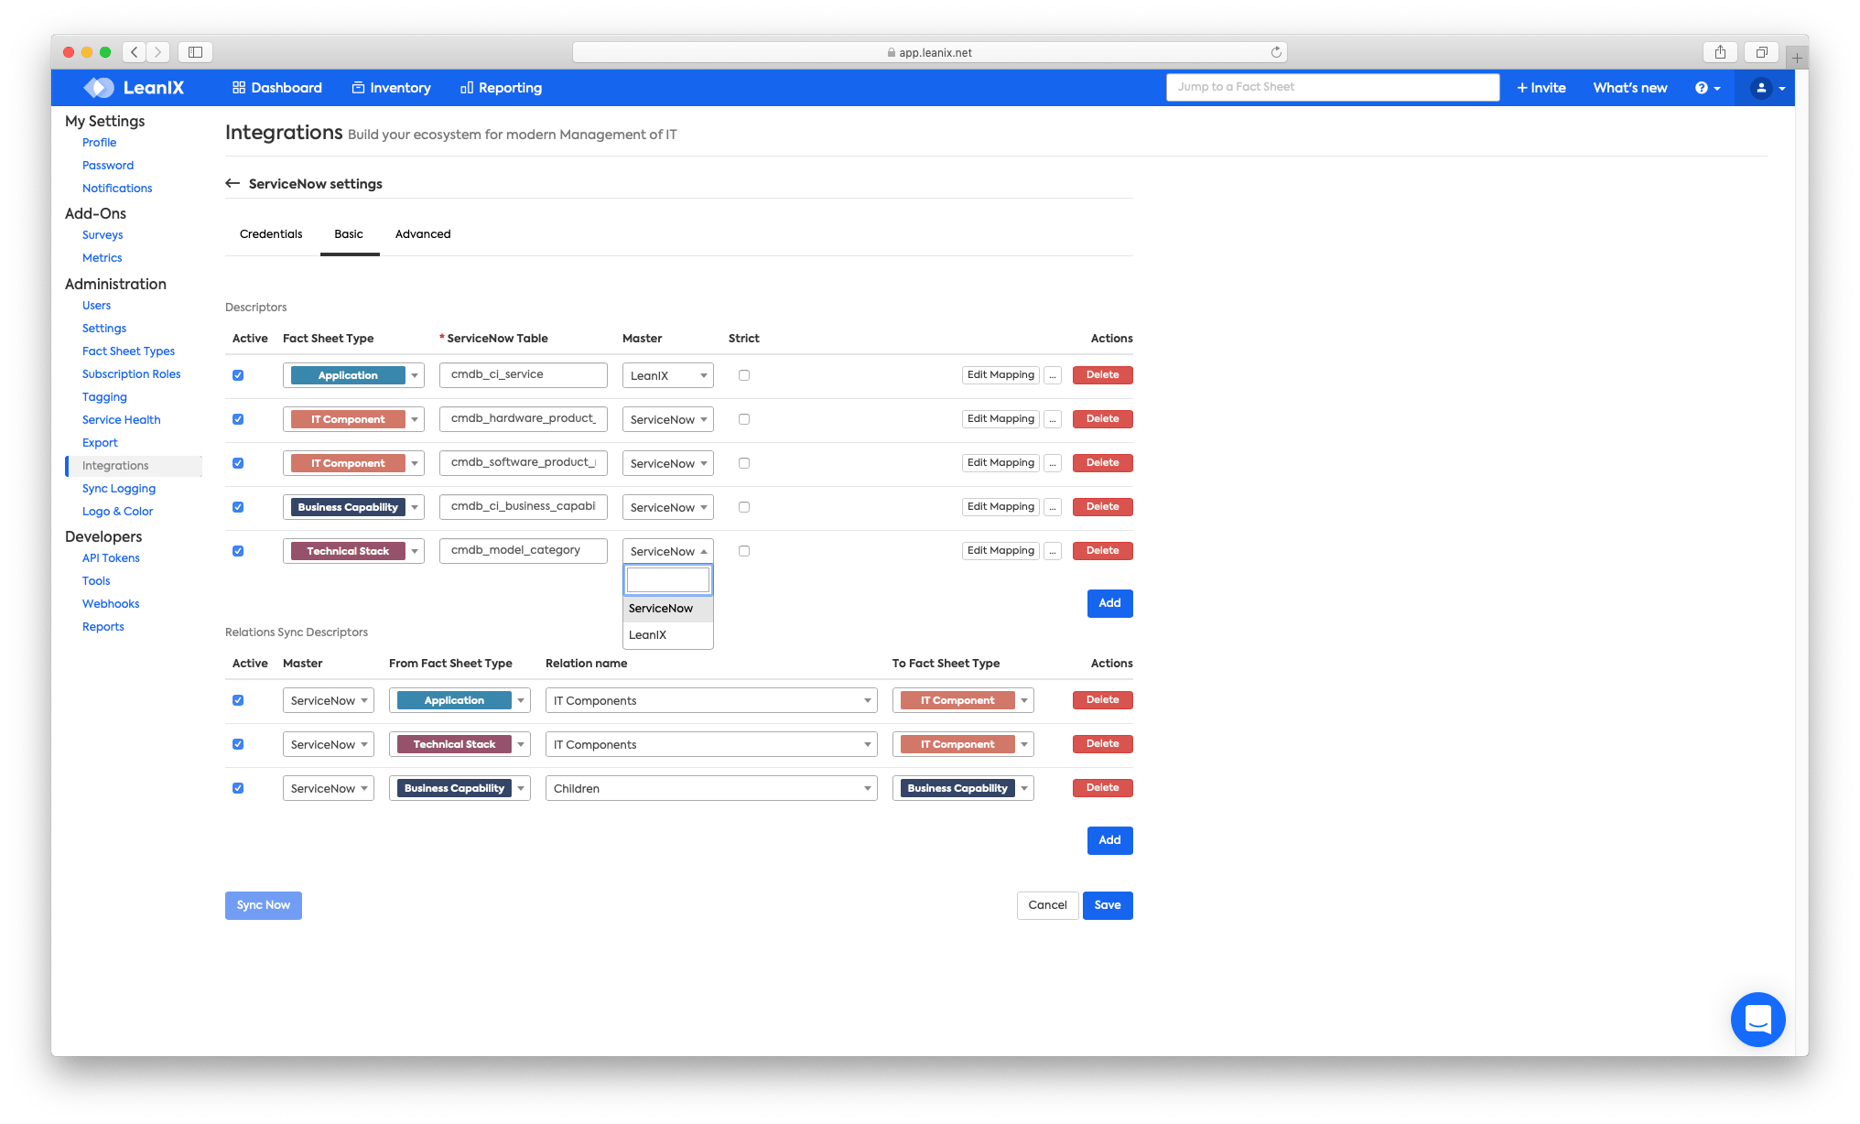The width and height of the screenshot is (1860, 1124).
Task: Click the back arrow beside ServiceNow settings
Action: 232,183
